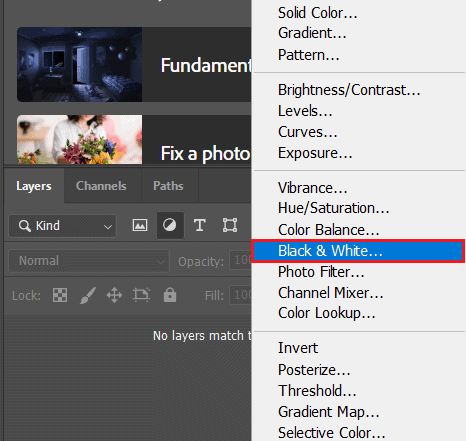
Task: Open the Fundamentals tutorial title
Action: click(x=206, y=65)
